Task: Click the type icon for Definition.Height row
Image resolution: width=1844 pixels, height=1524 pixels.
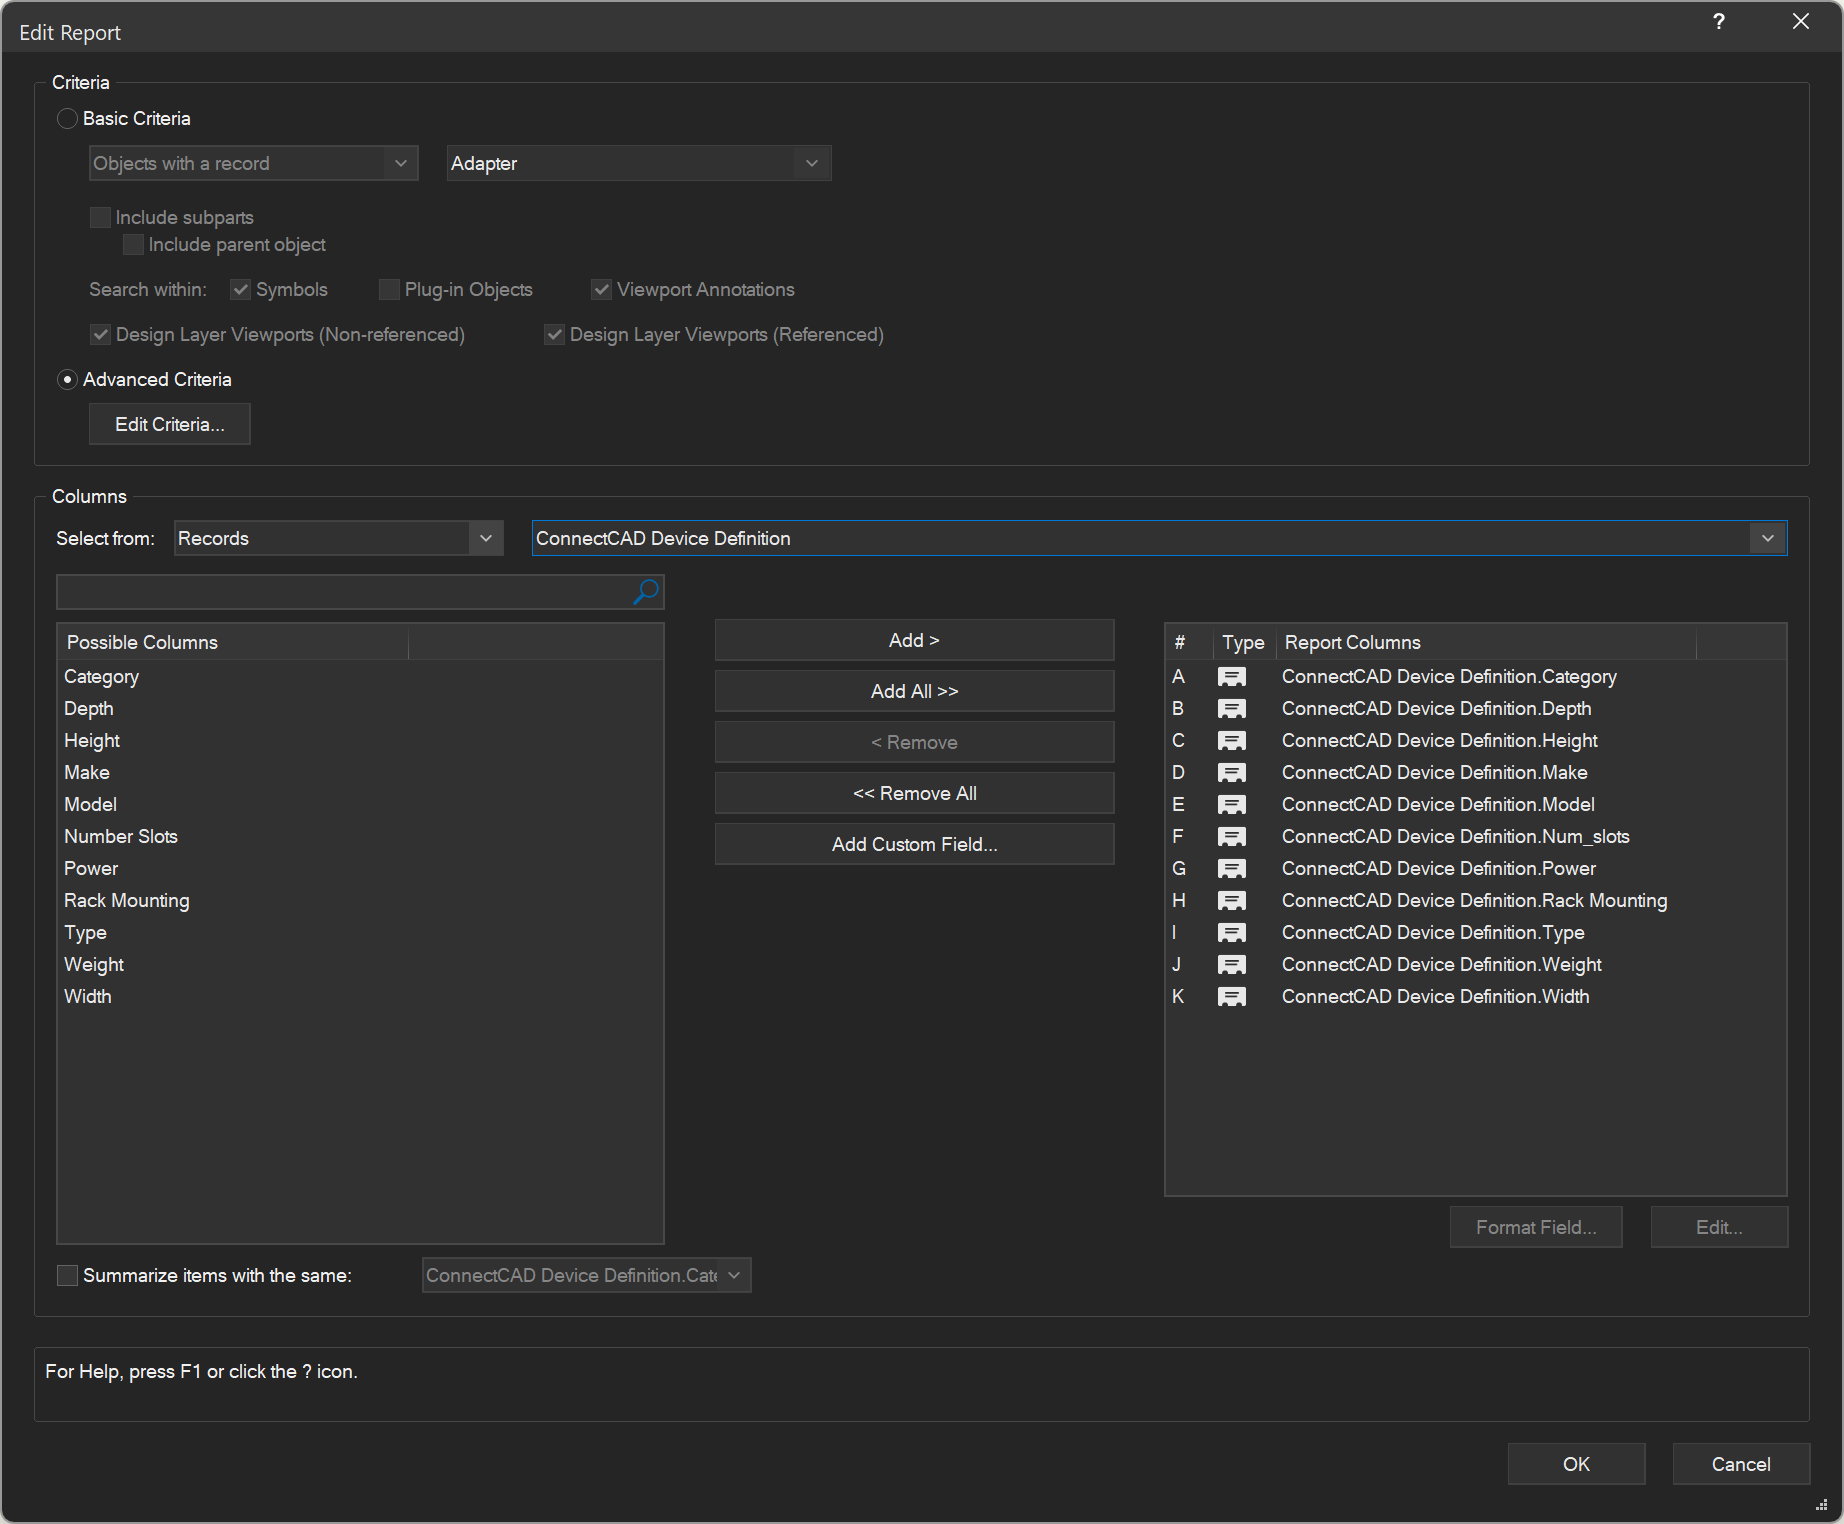Action: point(1231,741)
